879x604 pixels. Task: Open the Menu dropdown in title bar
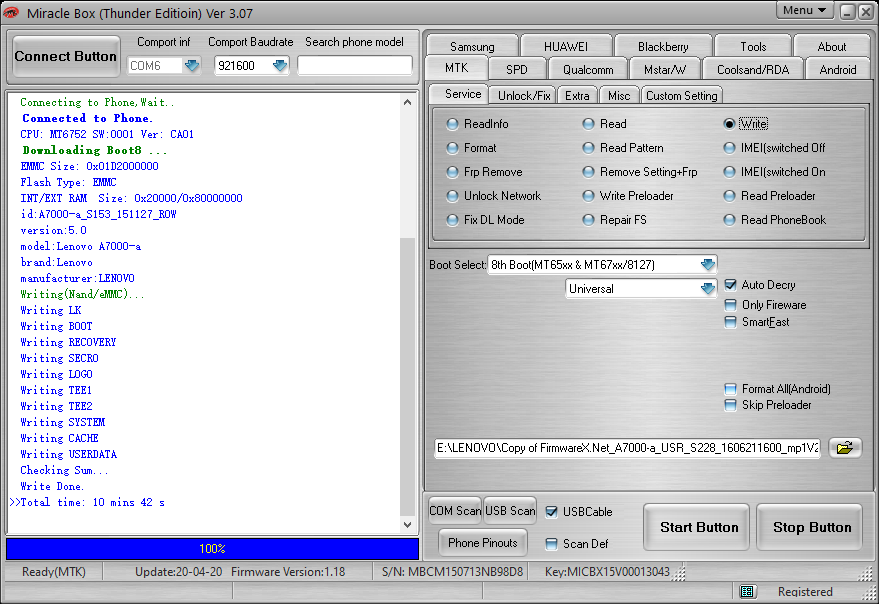[x=804, y=10]
